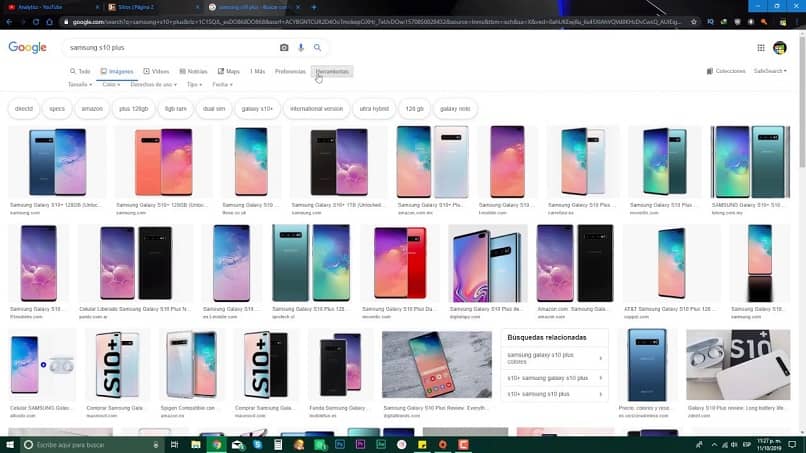Expand related search s10+ samsung galaxy s10 plus

coord(555,378)
